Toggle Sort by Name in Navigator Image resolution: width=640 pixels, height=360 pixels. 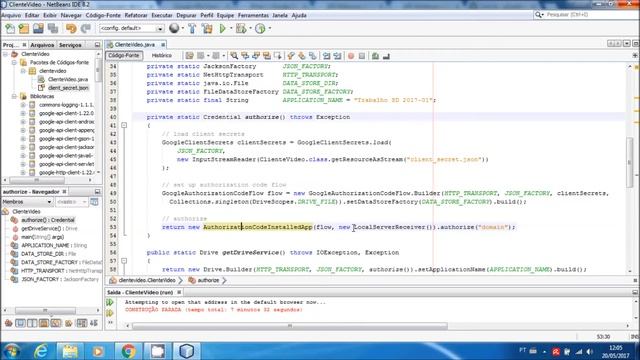click(82, 323)
